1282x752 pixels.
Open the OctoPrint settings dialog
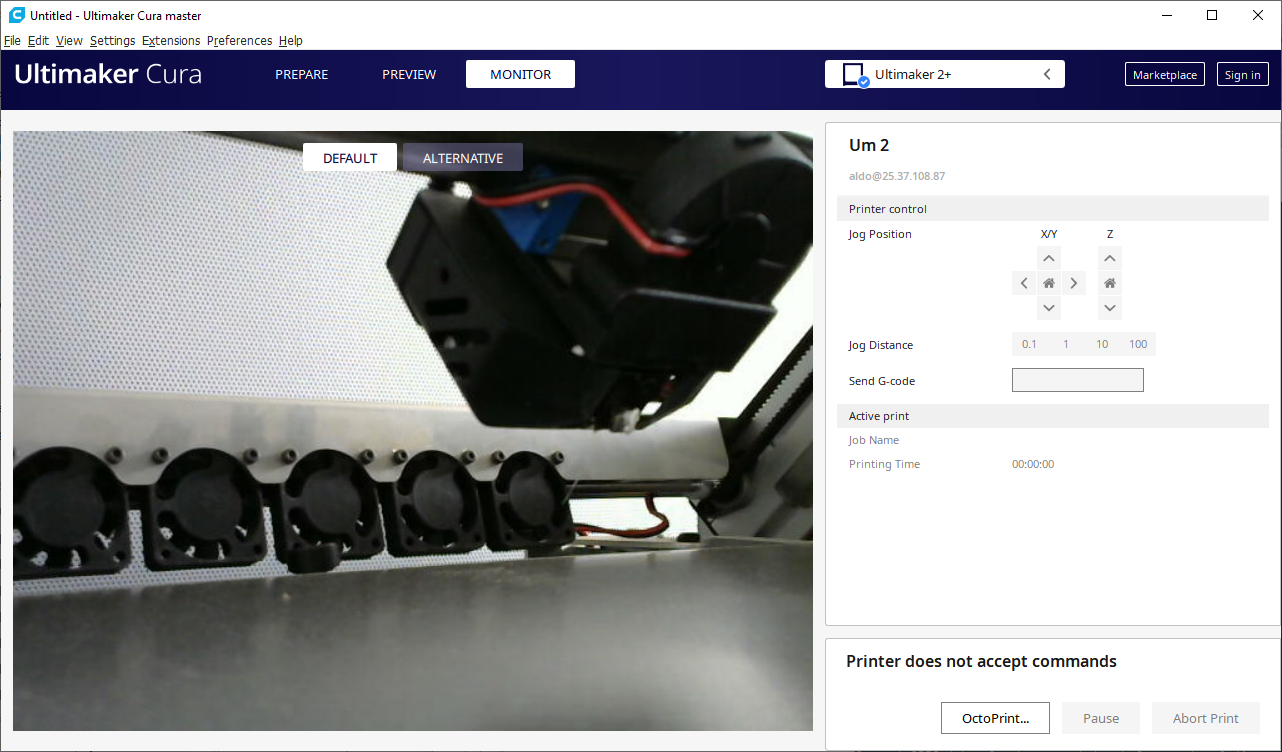point(995,717)
